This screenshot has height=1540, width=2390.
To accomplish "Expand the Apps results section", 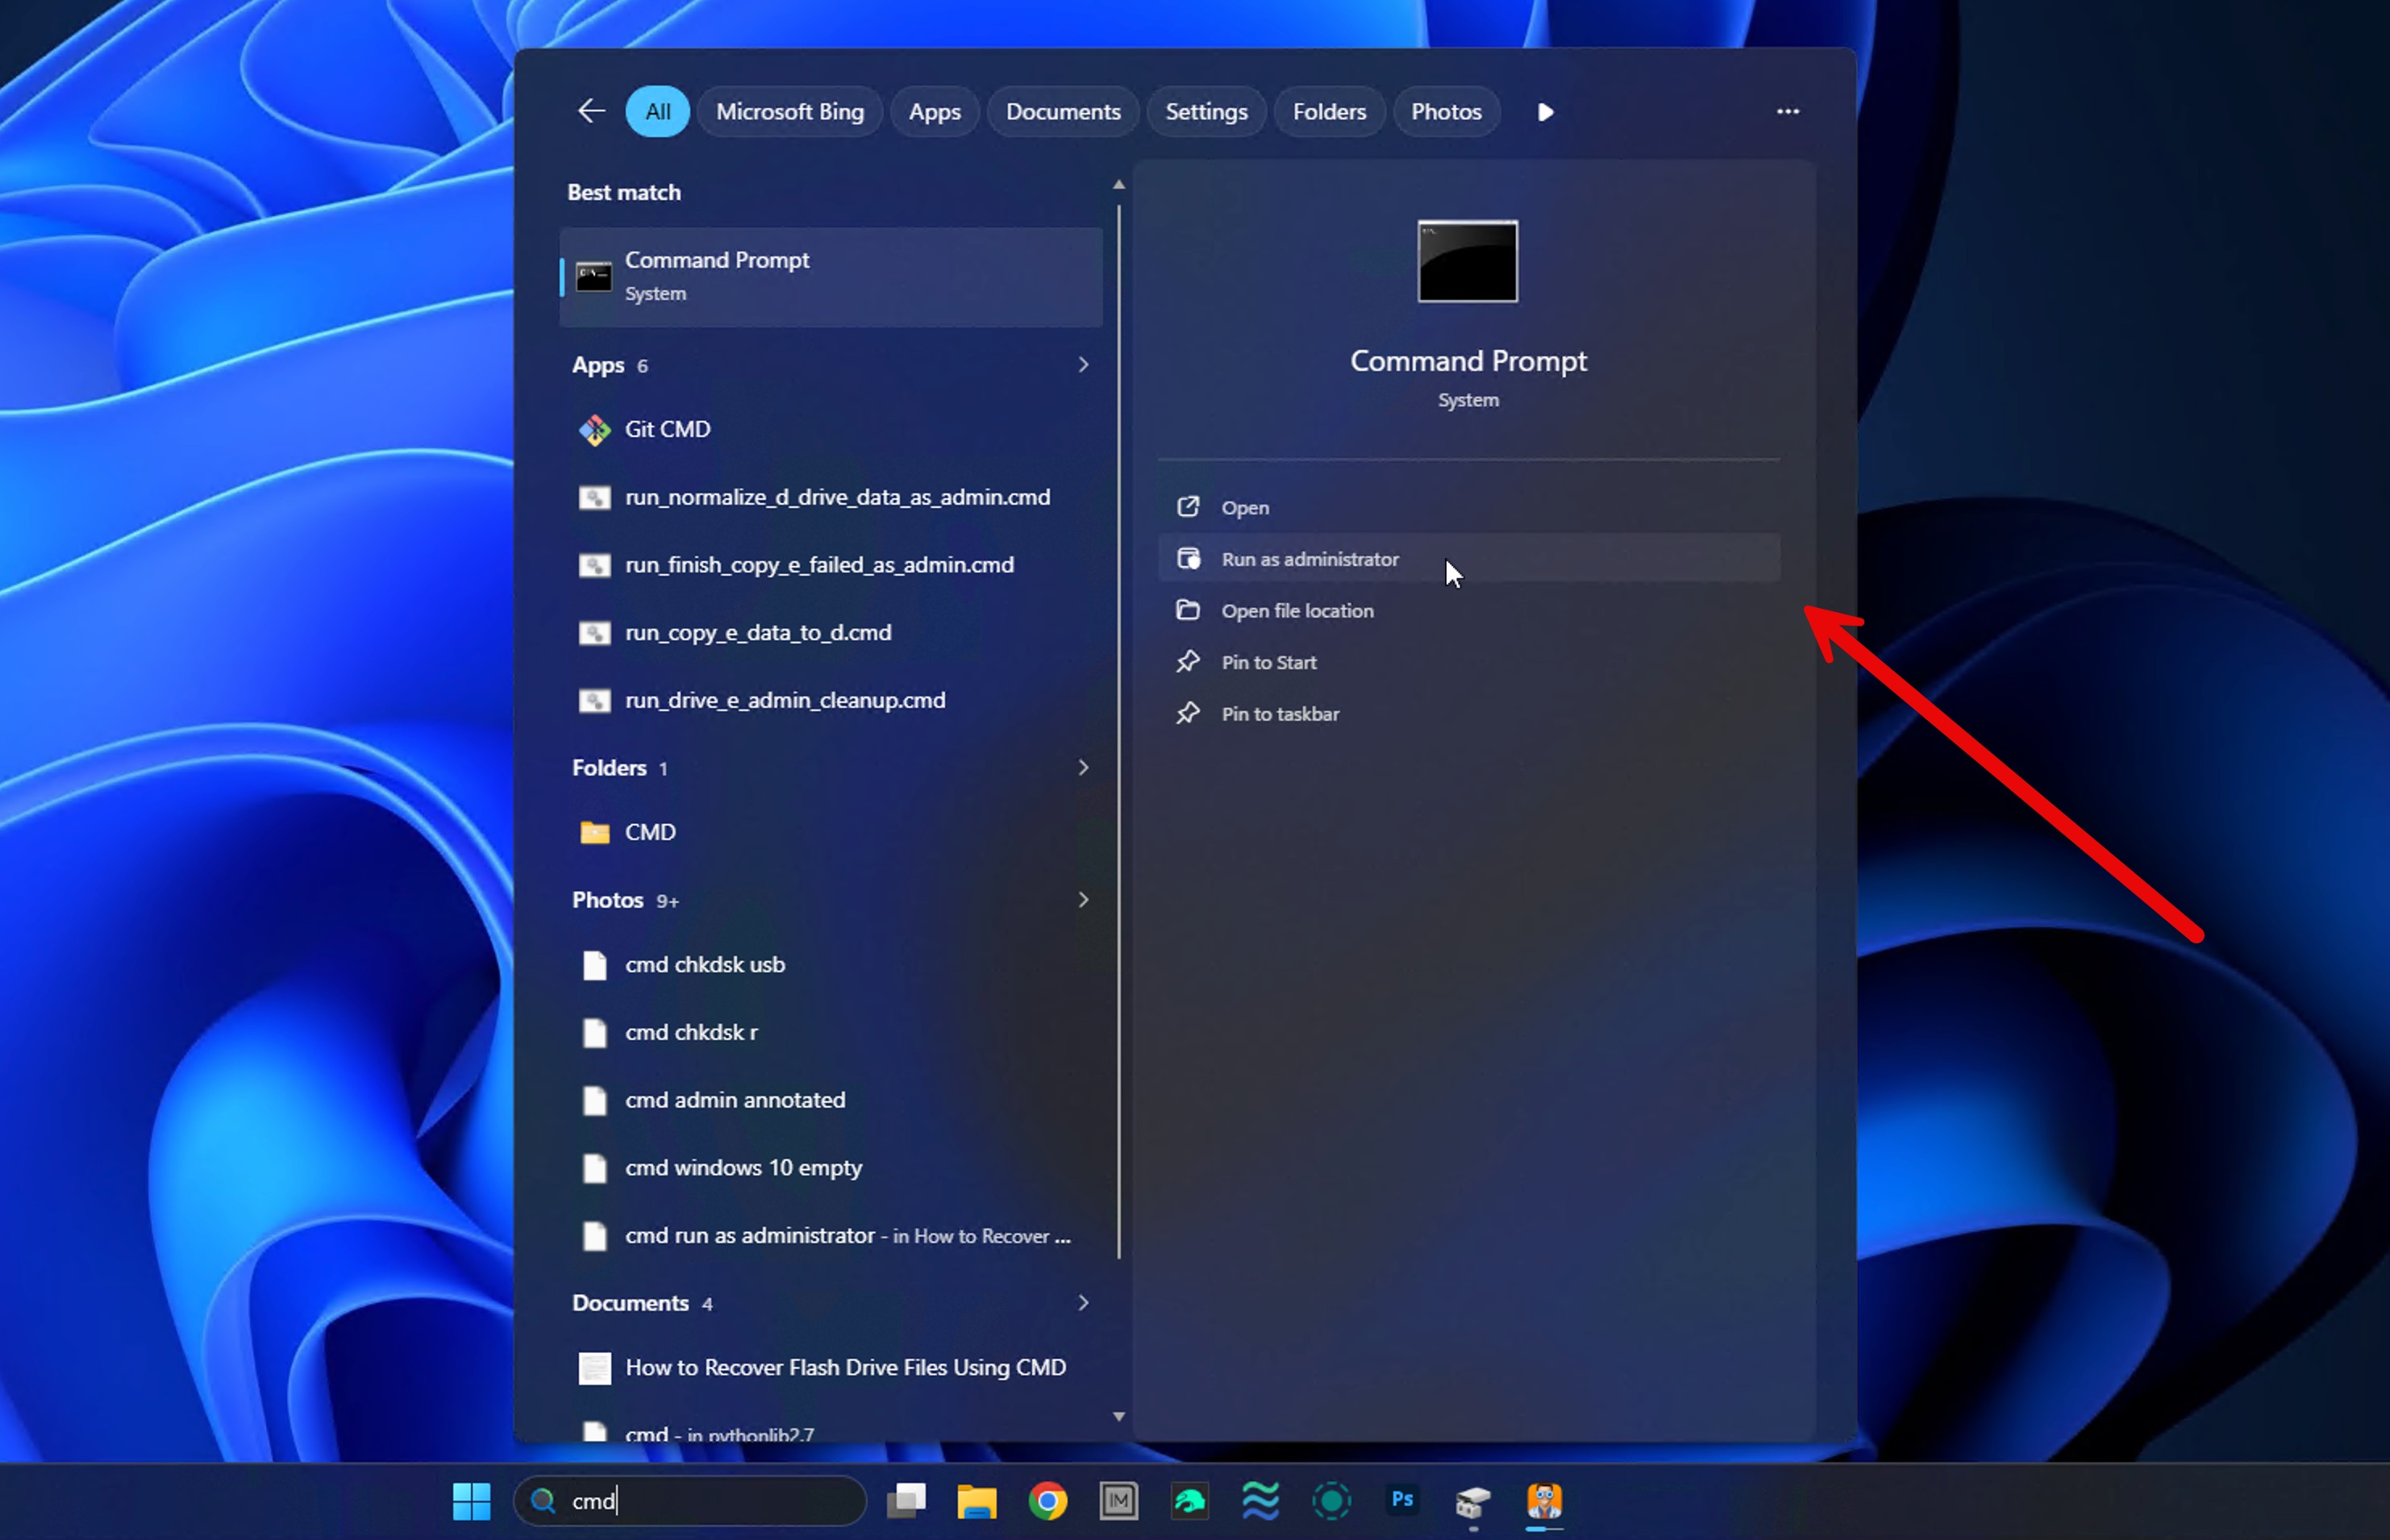I will [x=1083, y=365].
